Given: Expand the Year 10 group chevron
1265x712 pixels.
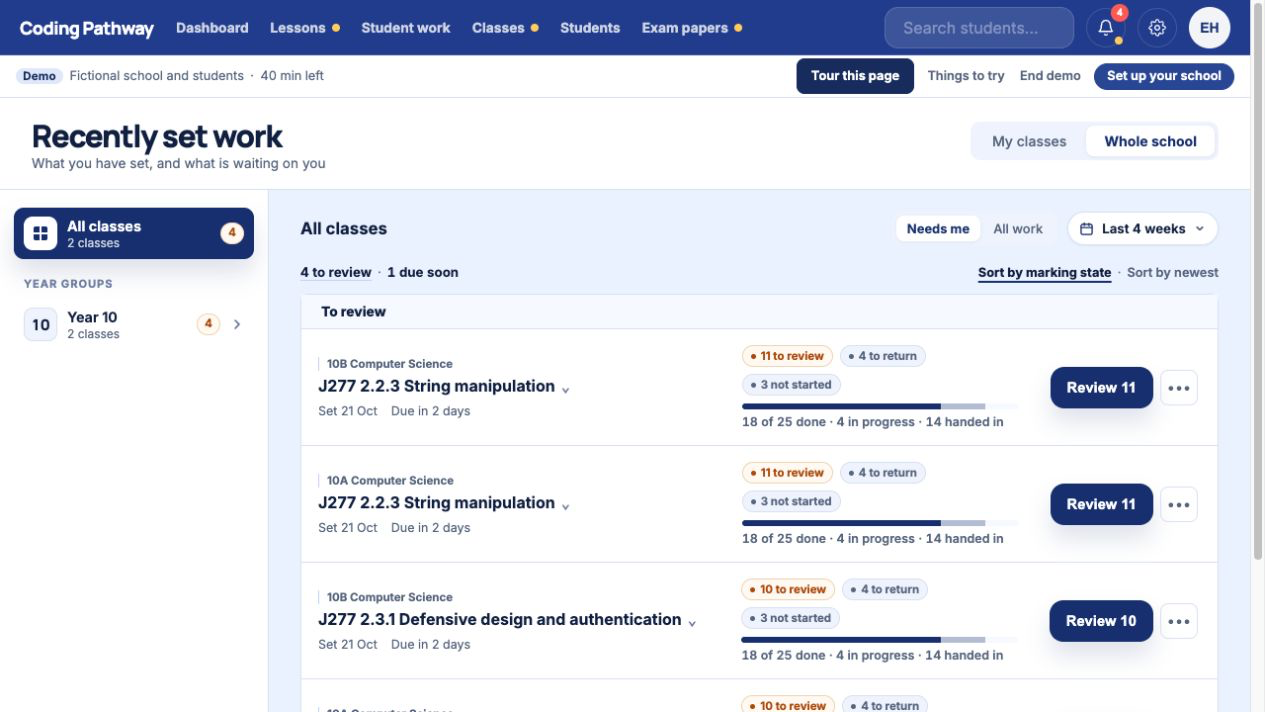Looking at the screenshot, I should [237, 324].
